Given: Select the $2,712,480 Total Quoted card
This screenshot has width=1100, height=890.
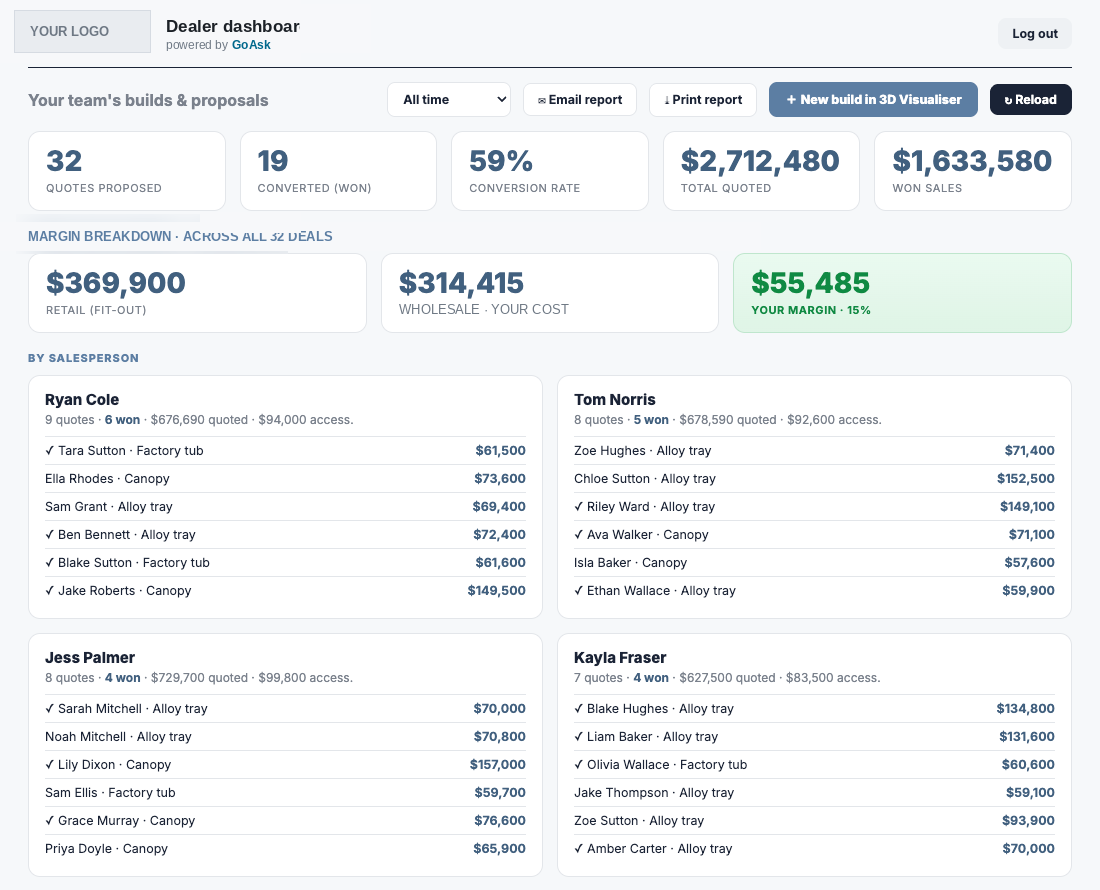Looking at the screenshot, I should pos(761,171).
